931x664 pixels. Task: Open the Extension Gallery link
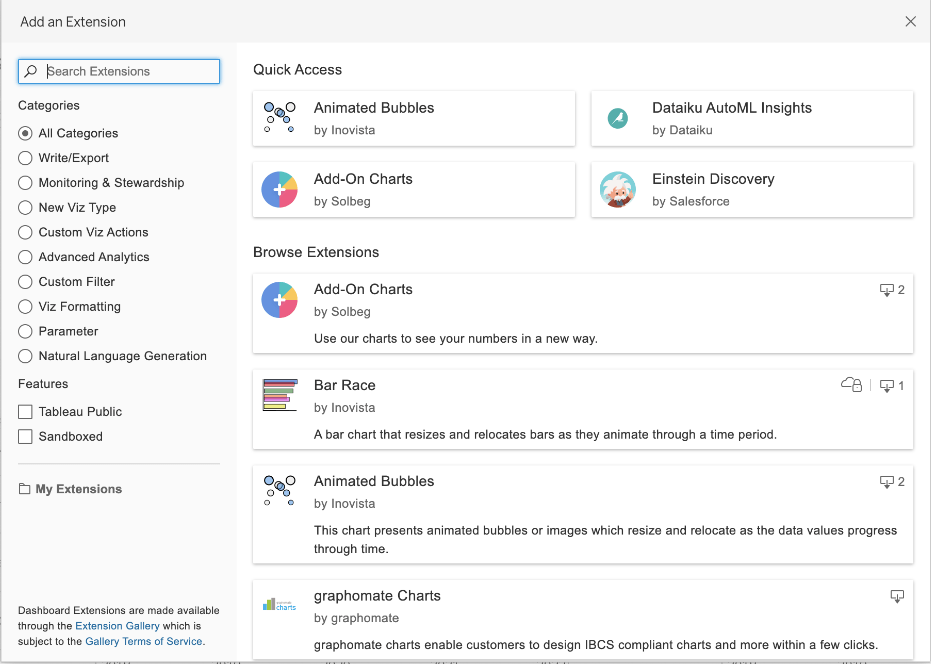(112, 626)
